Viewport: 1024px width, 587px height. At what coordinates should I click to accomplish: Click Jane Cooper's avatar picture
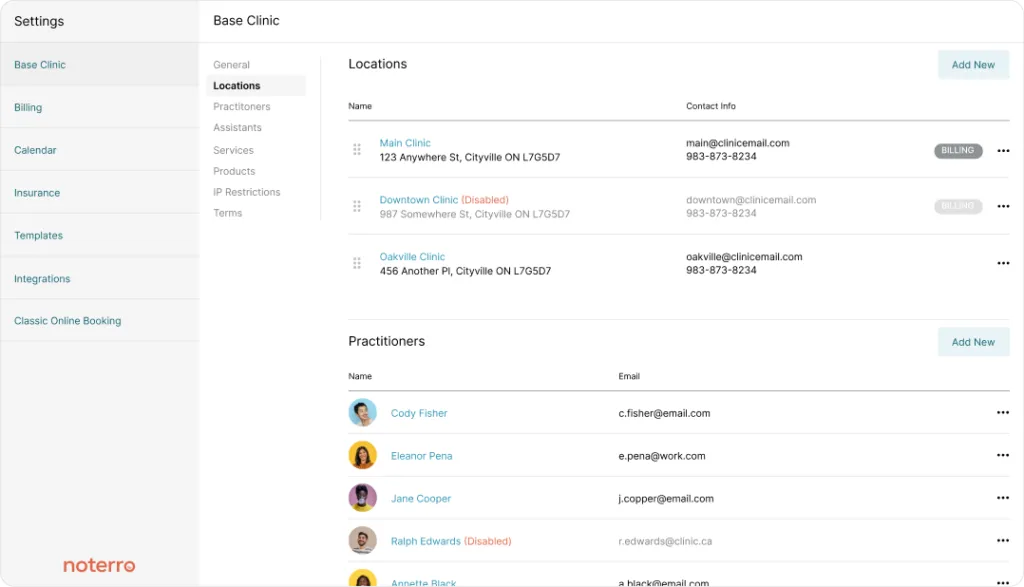[x=362, y=498]
